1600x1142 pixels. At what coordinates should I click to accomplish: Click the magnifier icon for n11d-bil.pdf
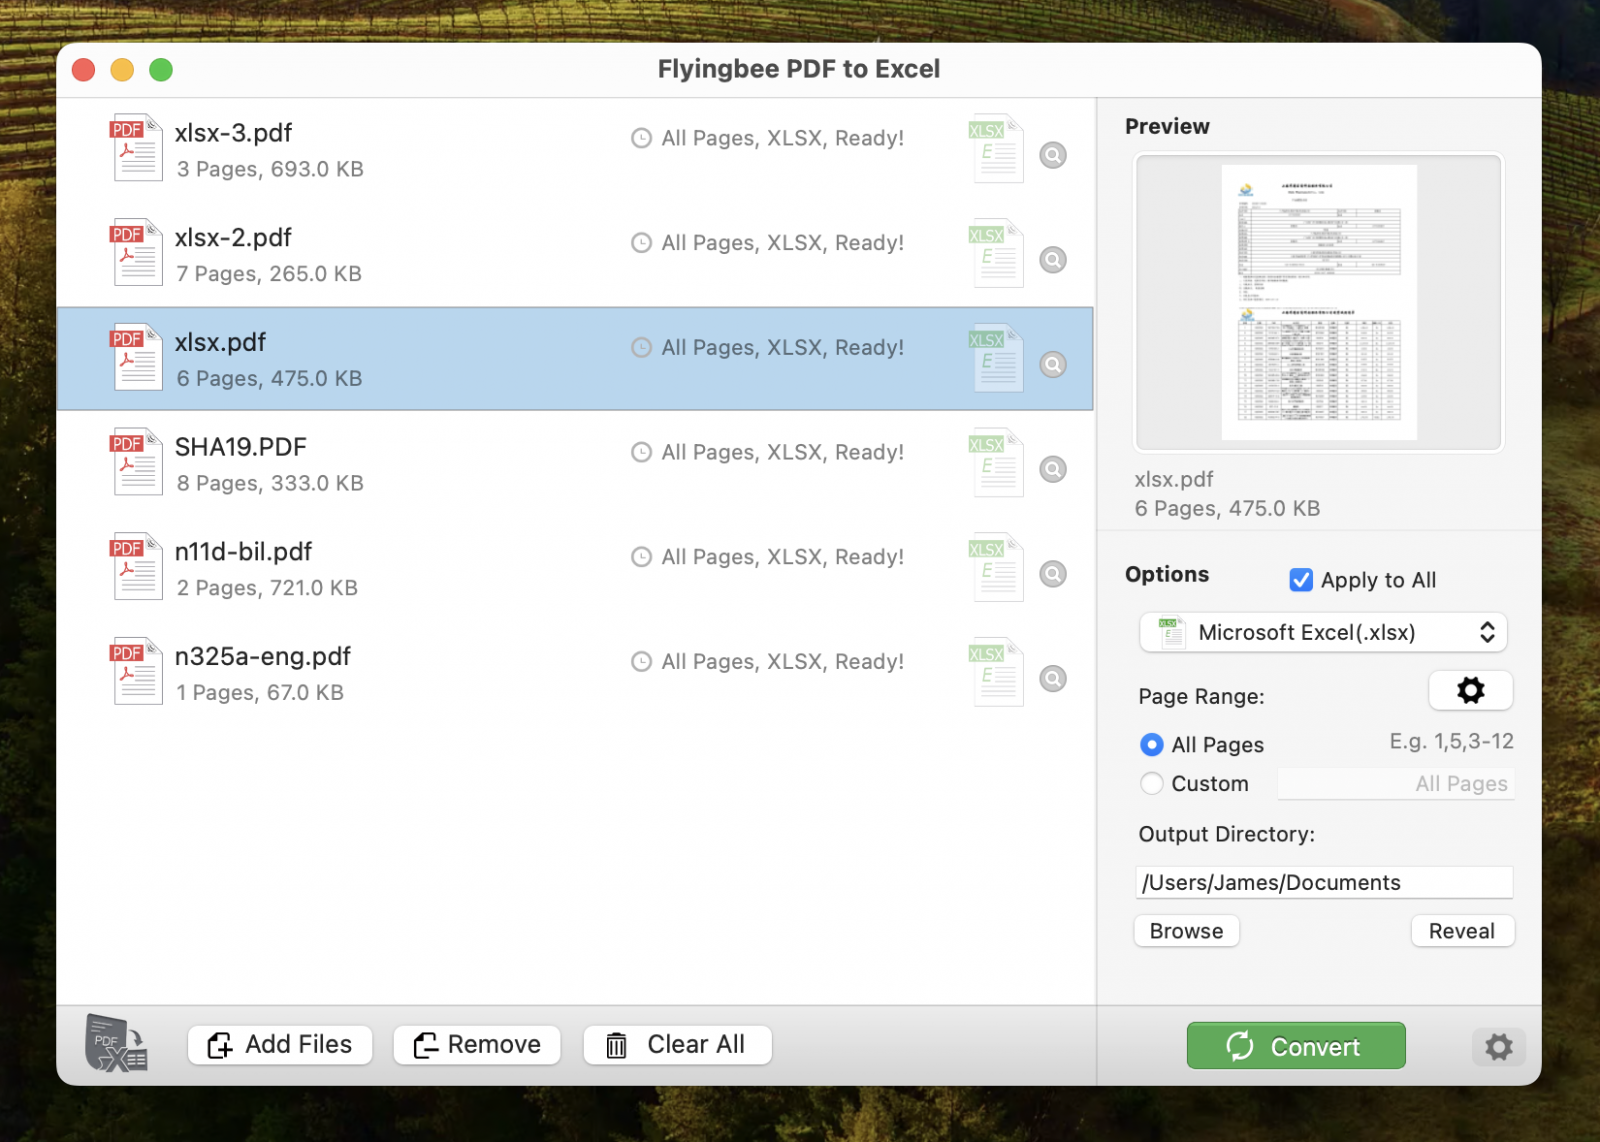pyautogui.click(x=1053, y=574)
